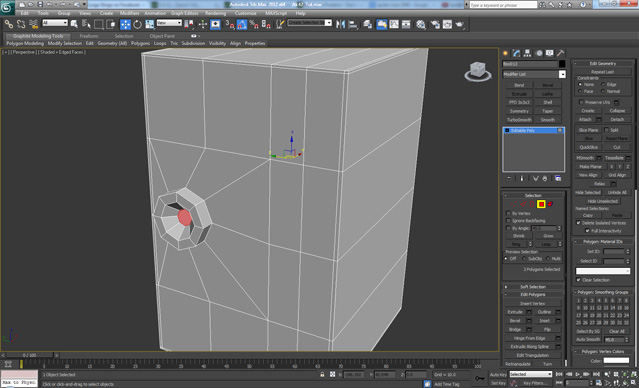Click the ViewCube in the viewport
Image resolution: width=639 pixels, height=388 pixels.
pyautogui.click(x=477, y=71)
